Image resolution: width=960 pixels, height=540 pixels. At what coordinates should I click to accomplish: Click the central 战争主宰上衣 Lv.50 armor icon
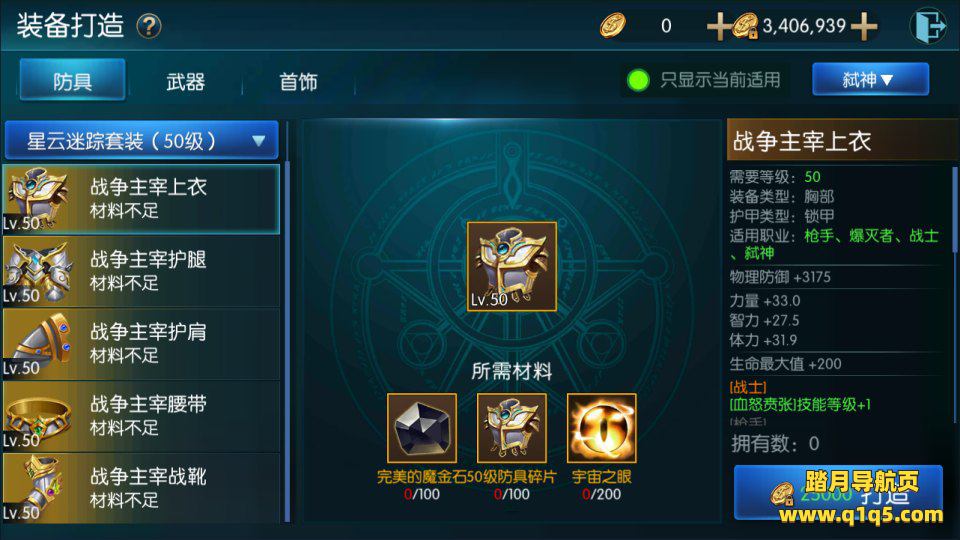512,266
